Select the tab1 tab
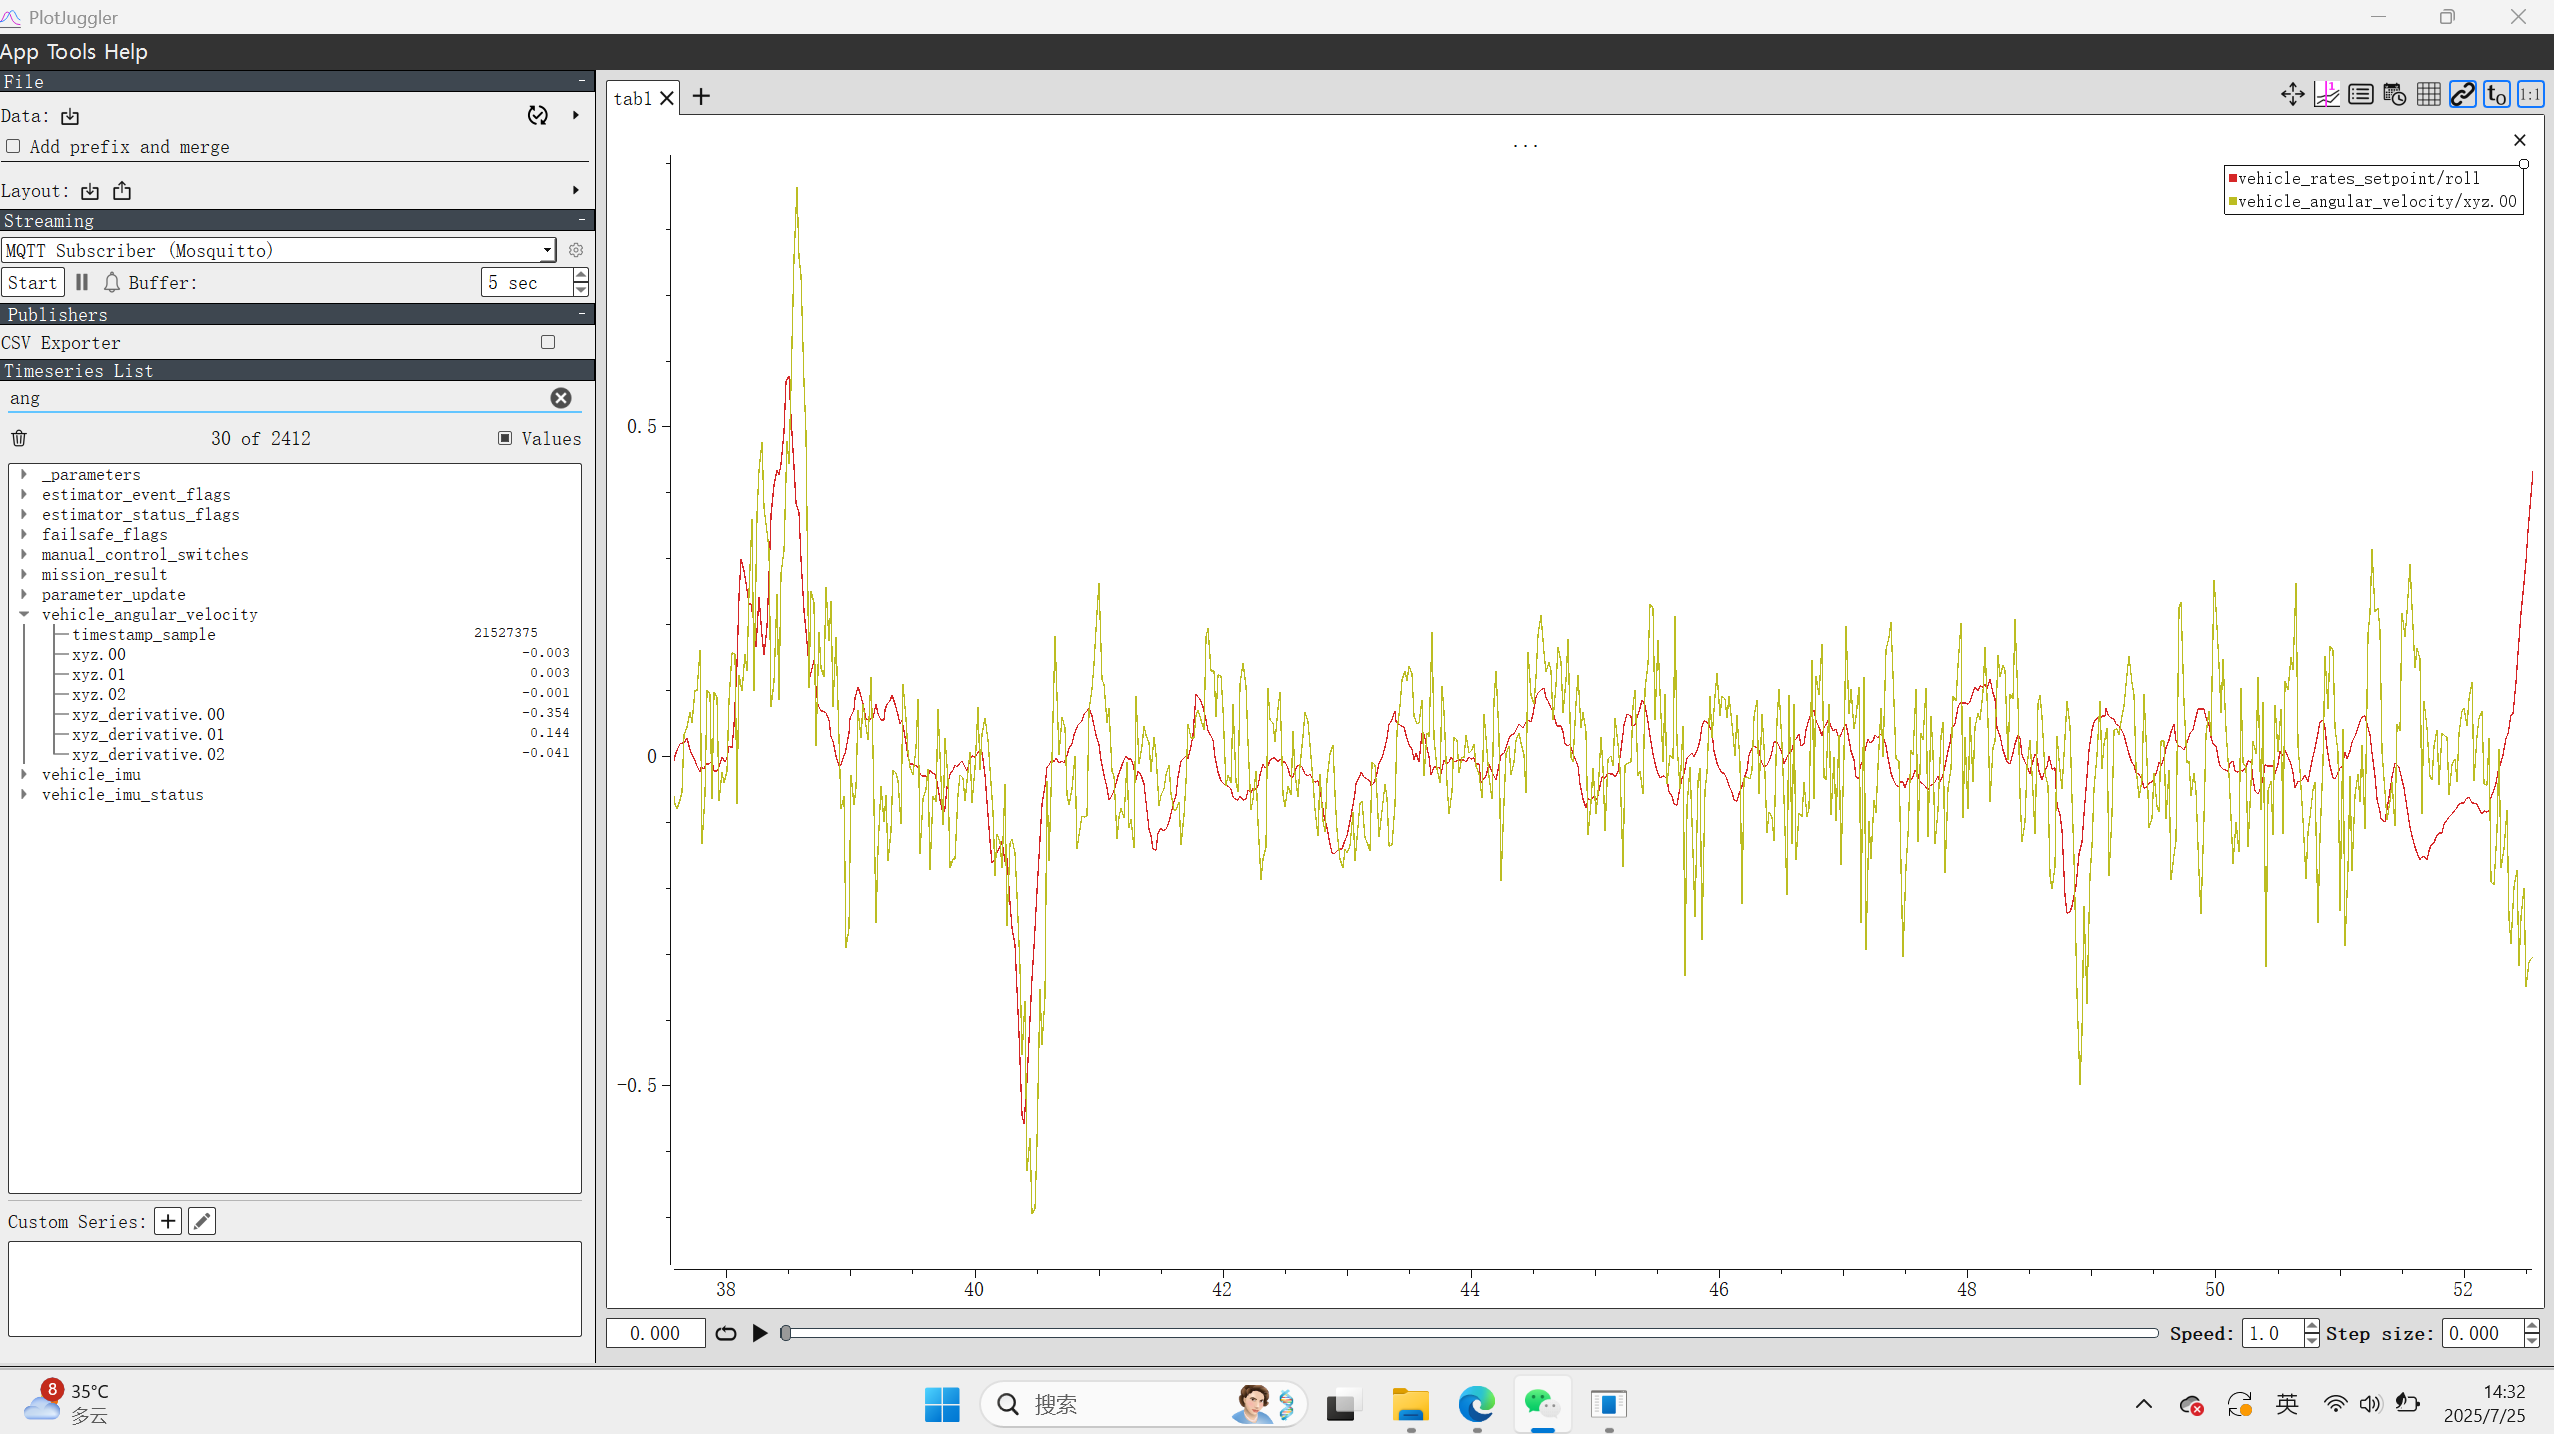2554x1434 pixels. 633,98
